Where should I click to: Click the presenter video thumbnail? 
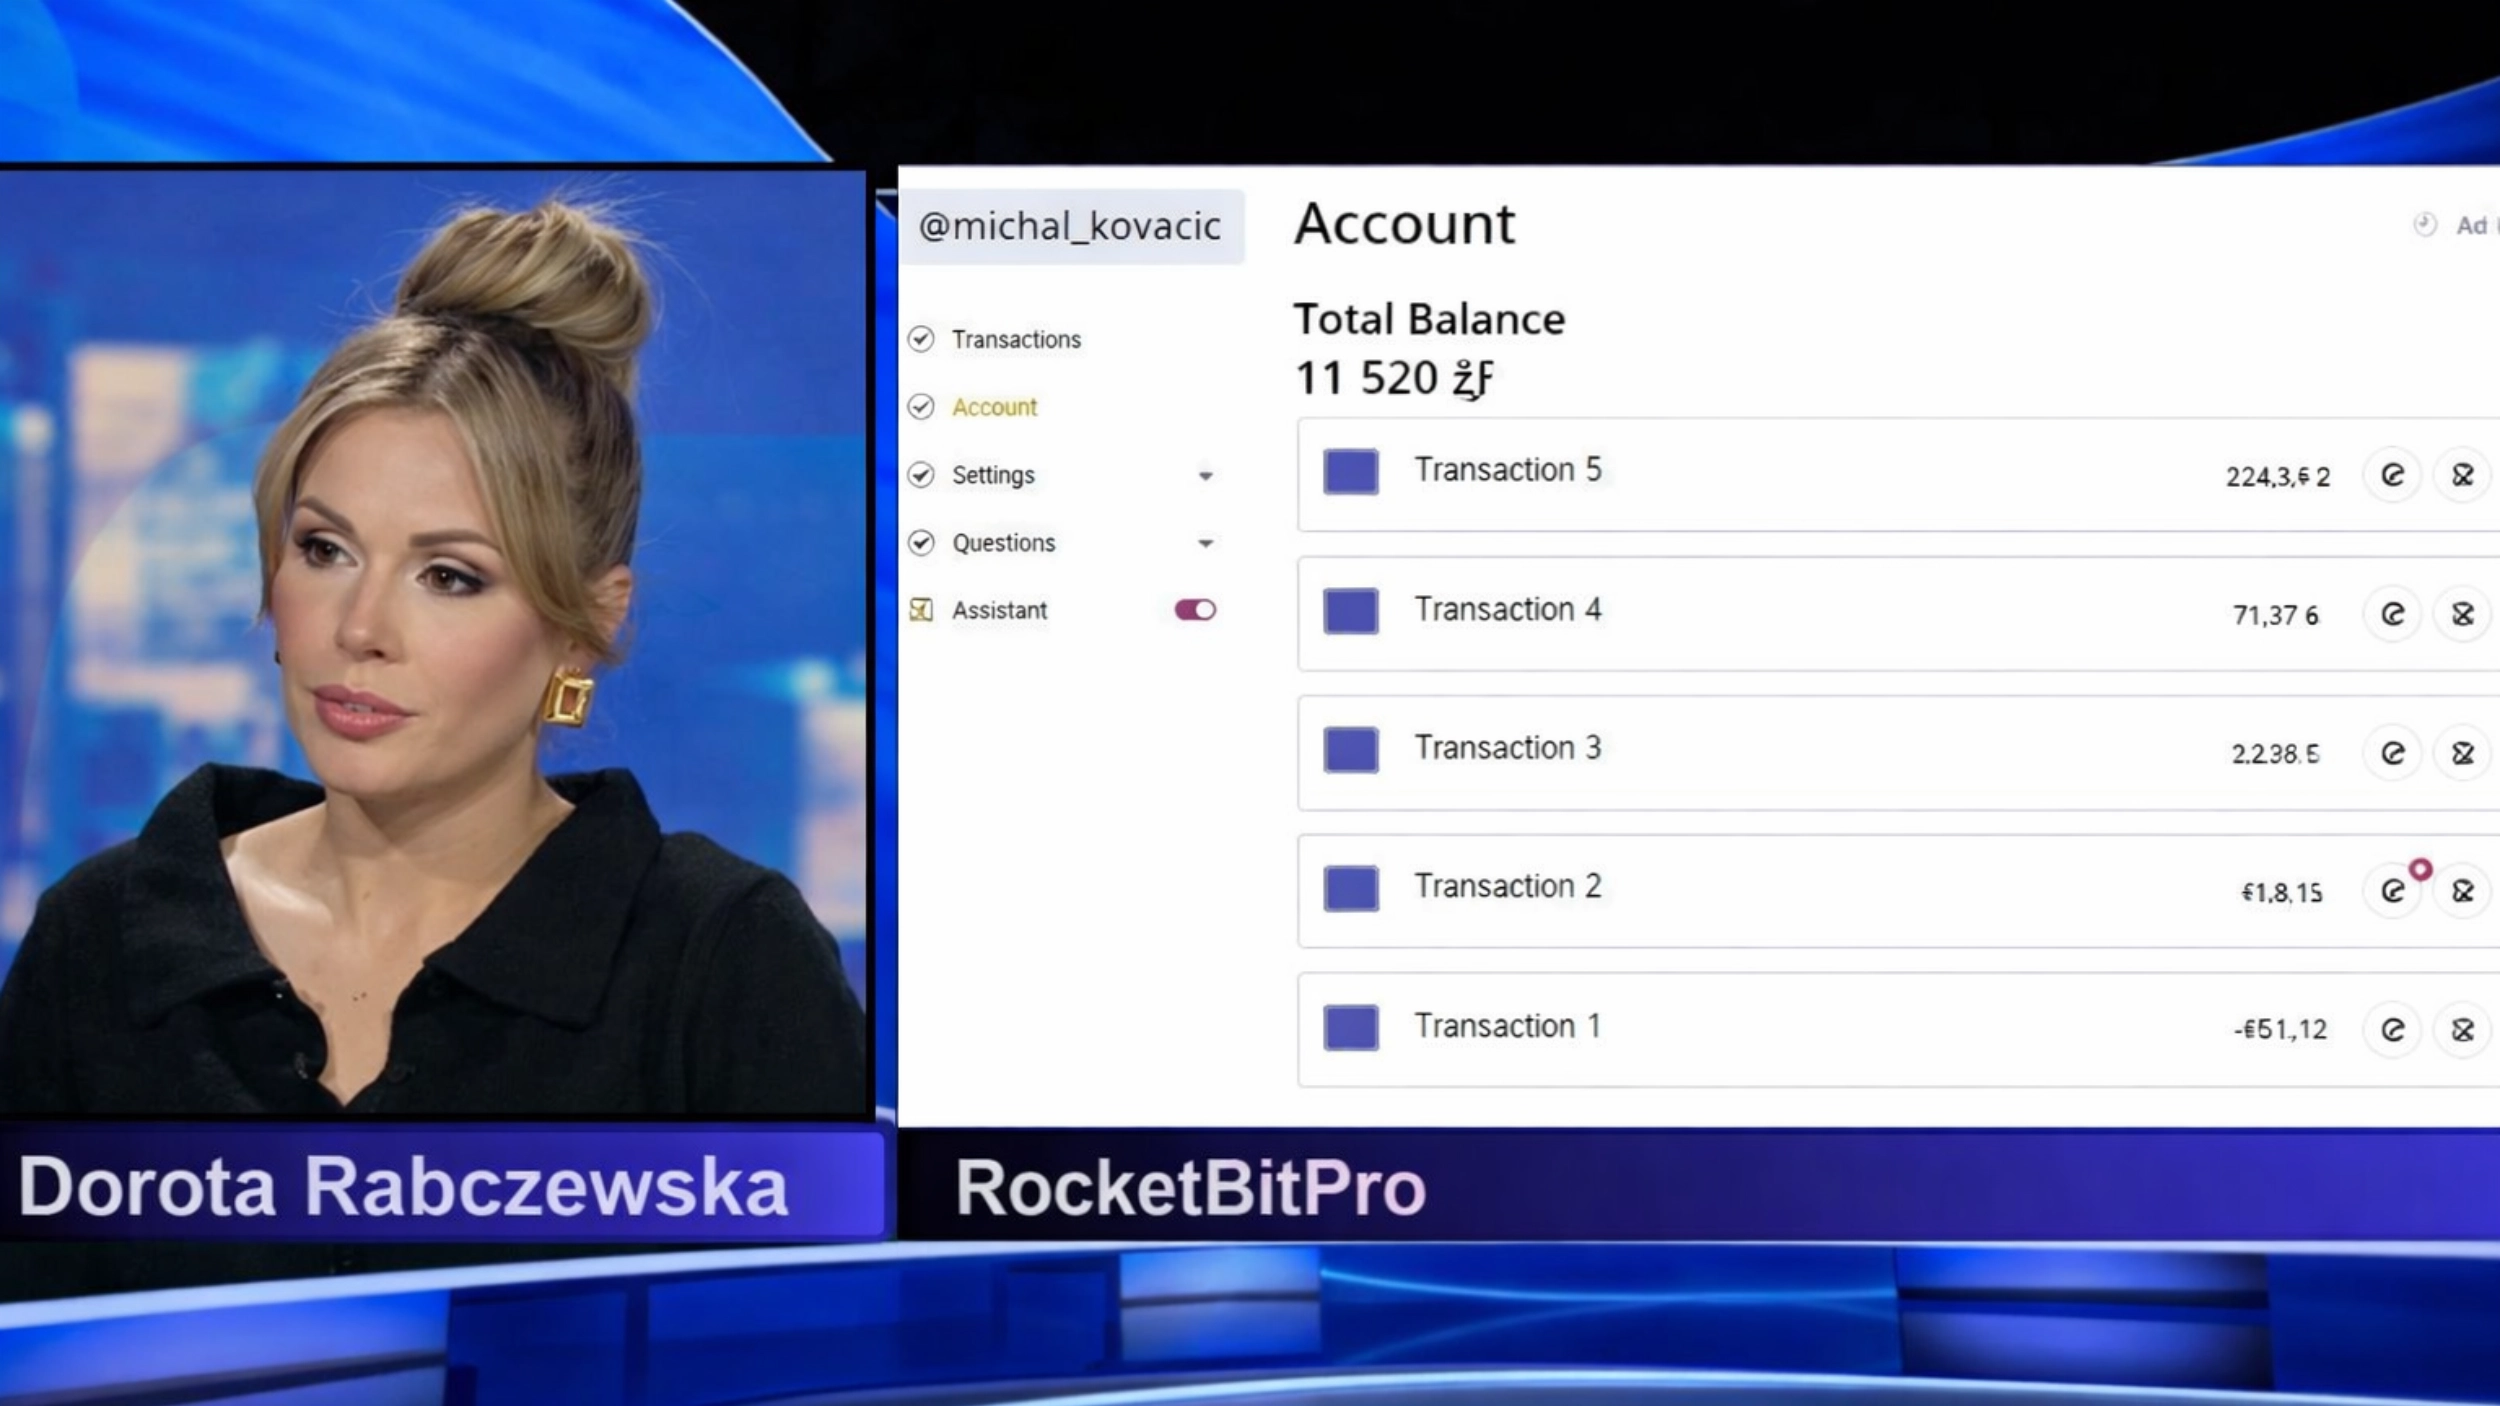tap(433, 641)
